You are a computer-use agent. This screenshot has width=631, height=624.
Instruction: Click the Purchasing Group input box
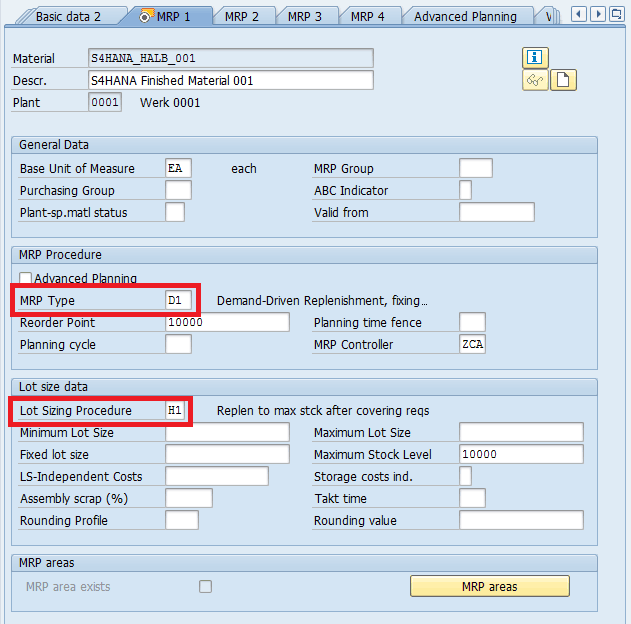[178, 190]
